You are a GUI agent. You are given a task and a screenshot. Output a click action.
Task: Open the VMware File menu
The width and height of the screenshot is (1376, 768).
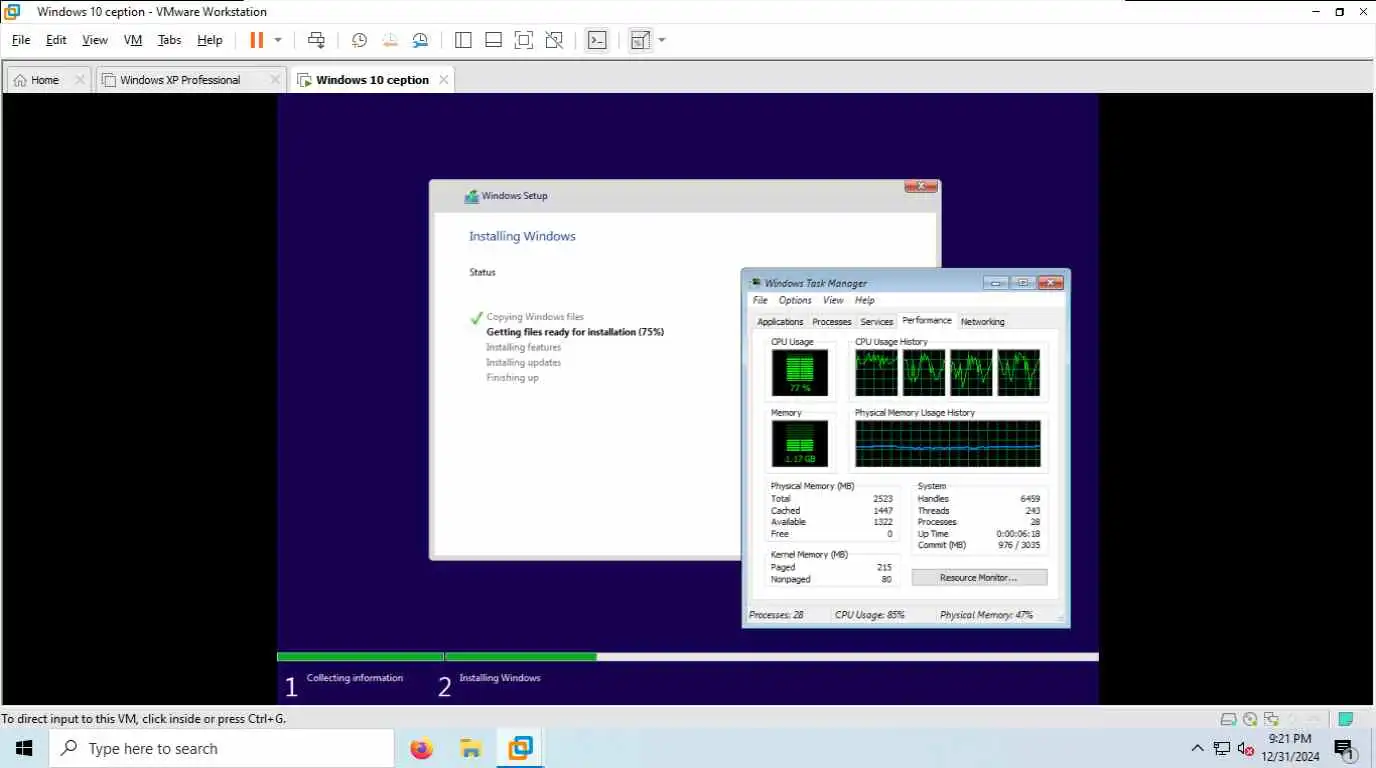(x=21, y=40)
